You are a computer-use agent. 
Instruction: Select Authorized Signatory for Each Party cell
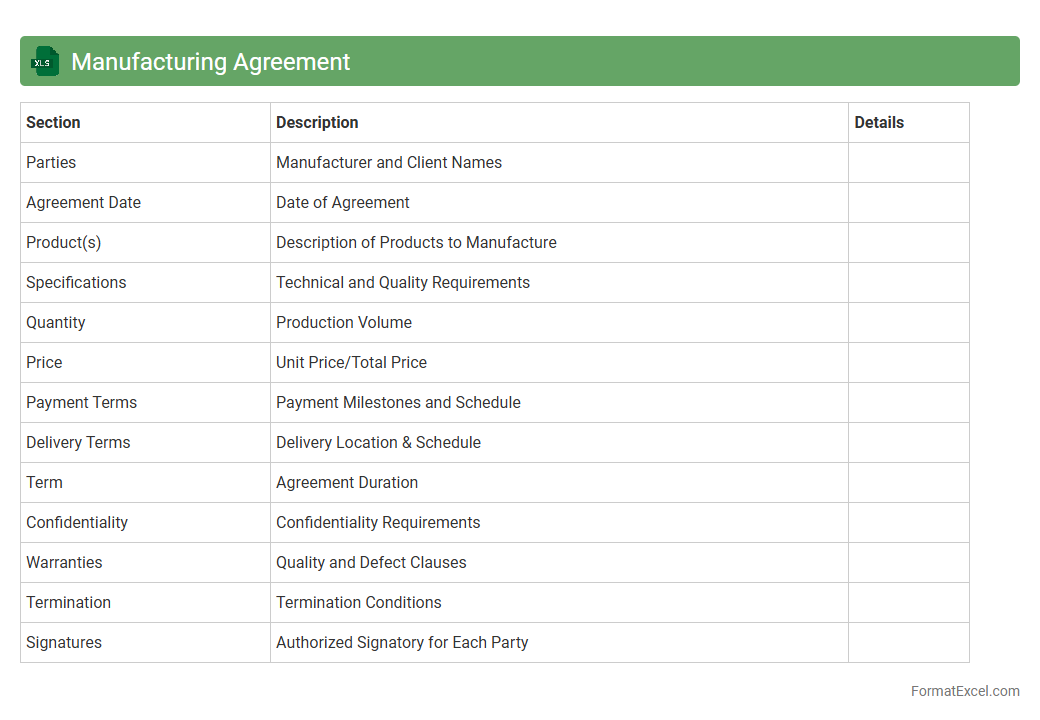click(402, 643)
